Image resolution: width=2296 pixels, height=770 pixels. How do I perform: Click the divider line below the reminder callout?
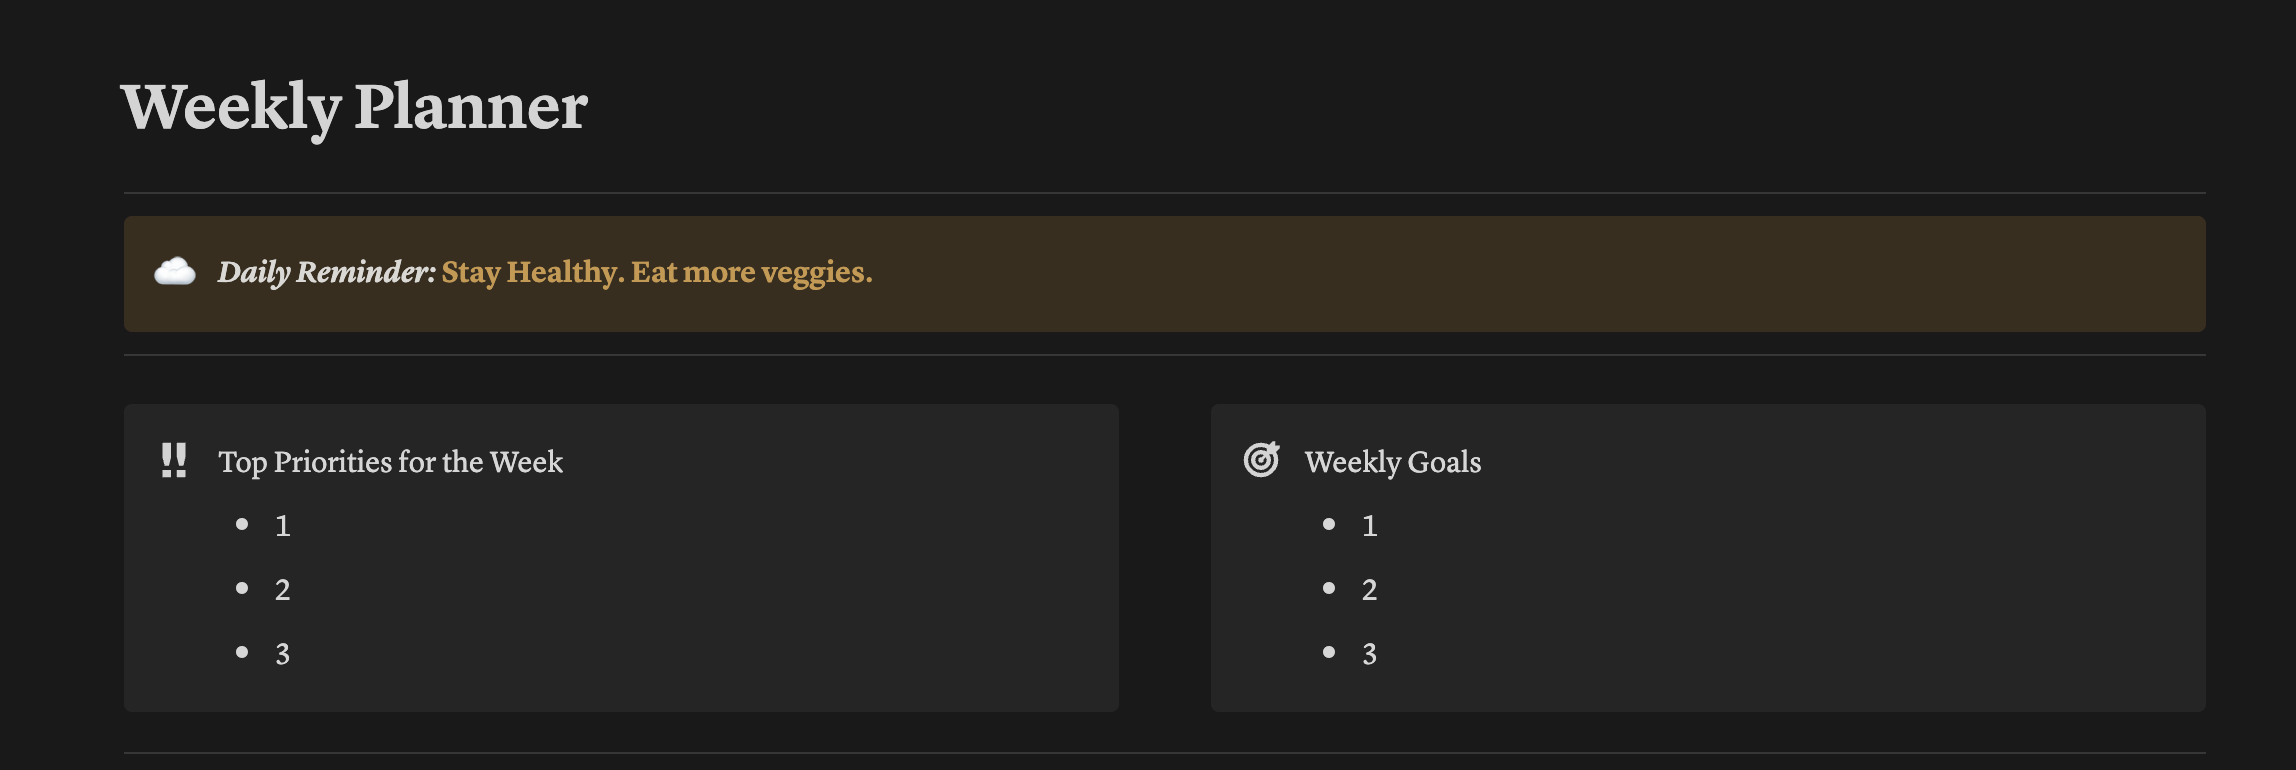pyautogui.click(x=1164, y=355)
